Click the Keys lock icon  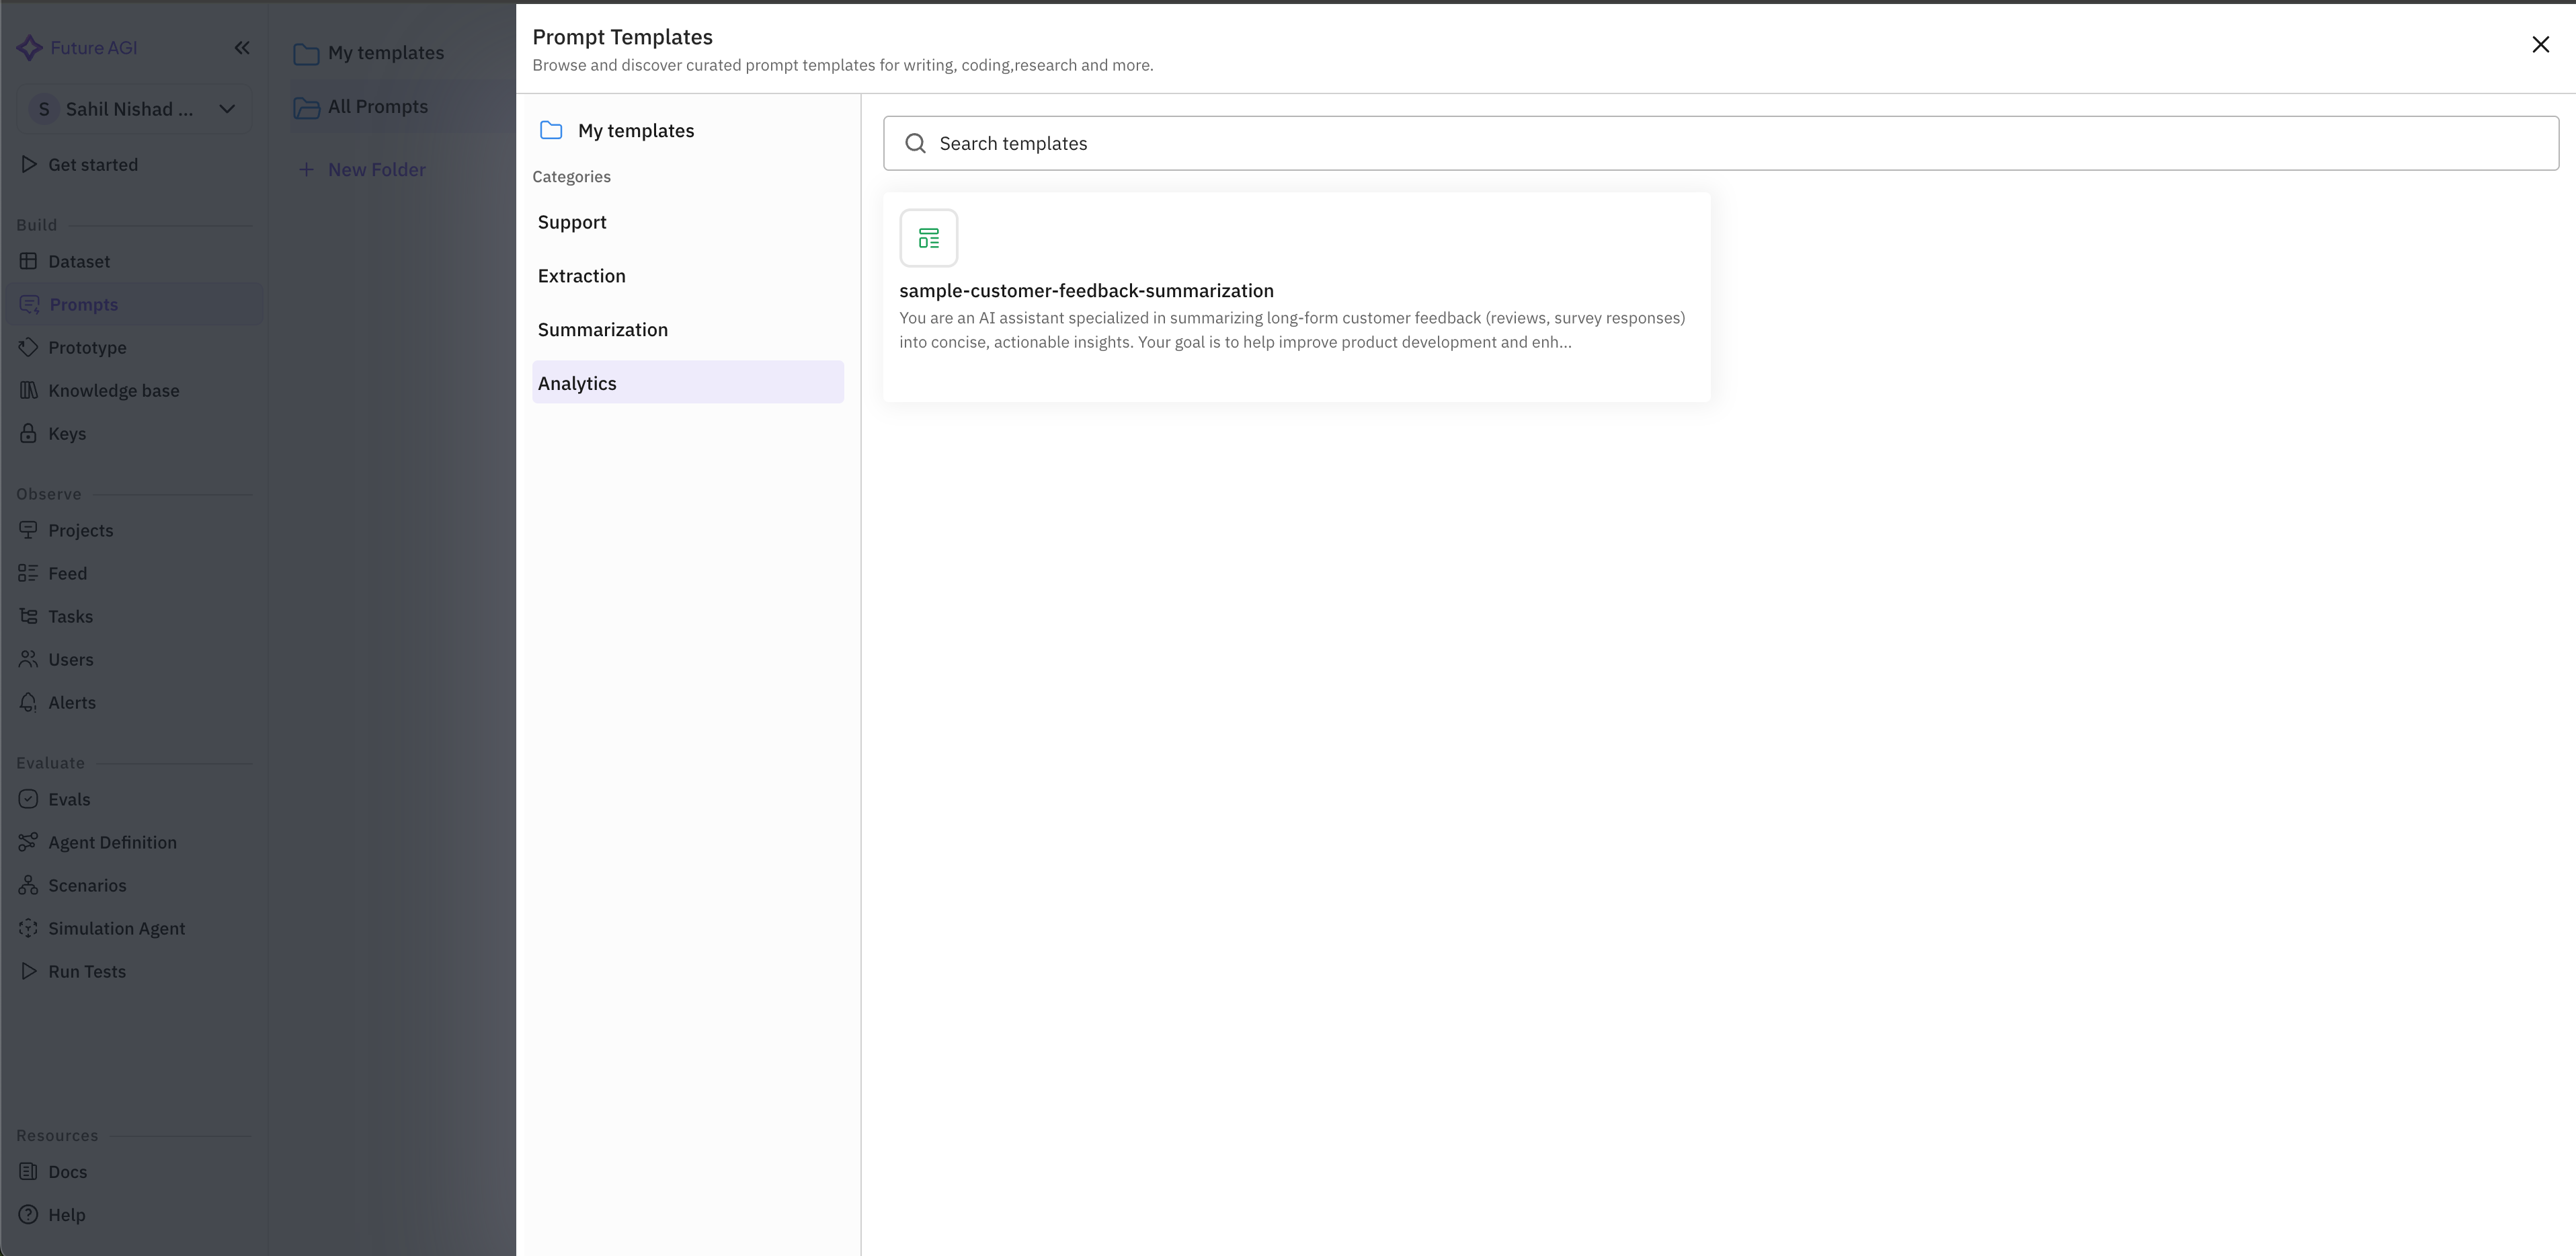[x=28, y=433]
